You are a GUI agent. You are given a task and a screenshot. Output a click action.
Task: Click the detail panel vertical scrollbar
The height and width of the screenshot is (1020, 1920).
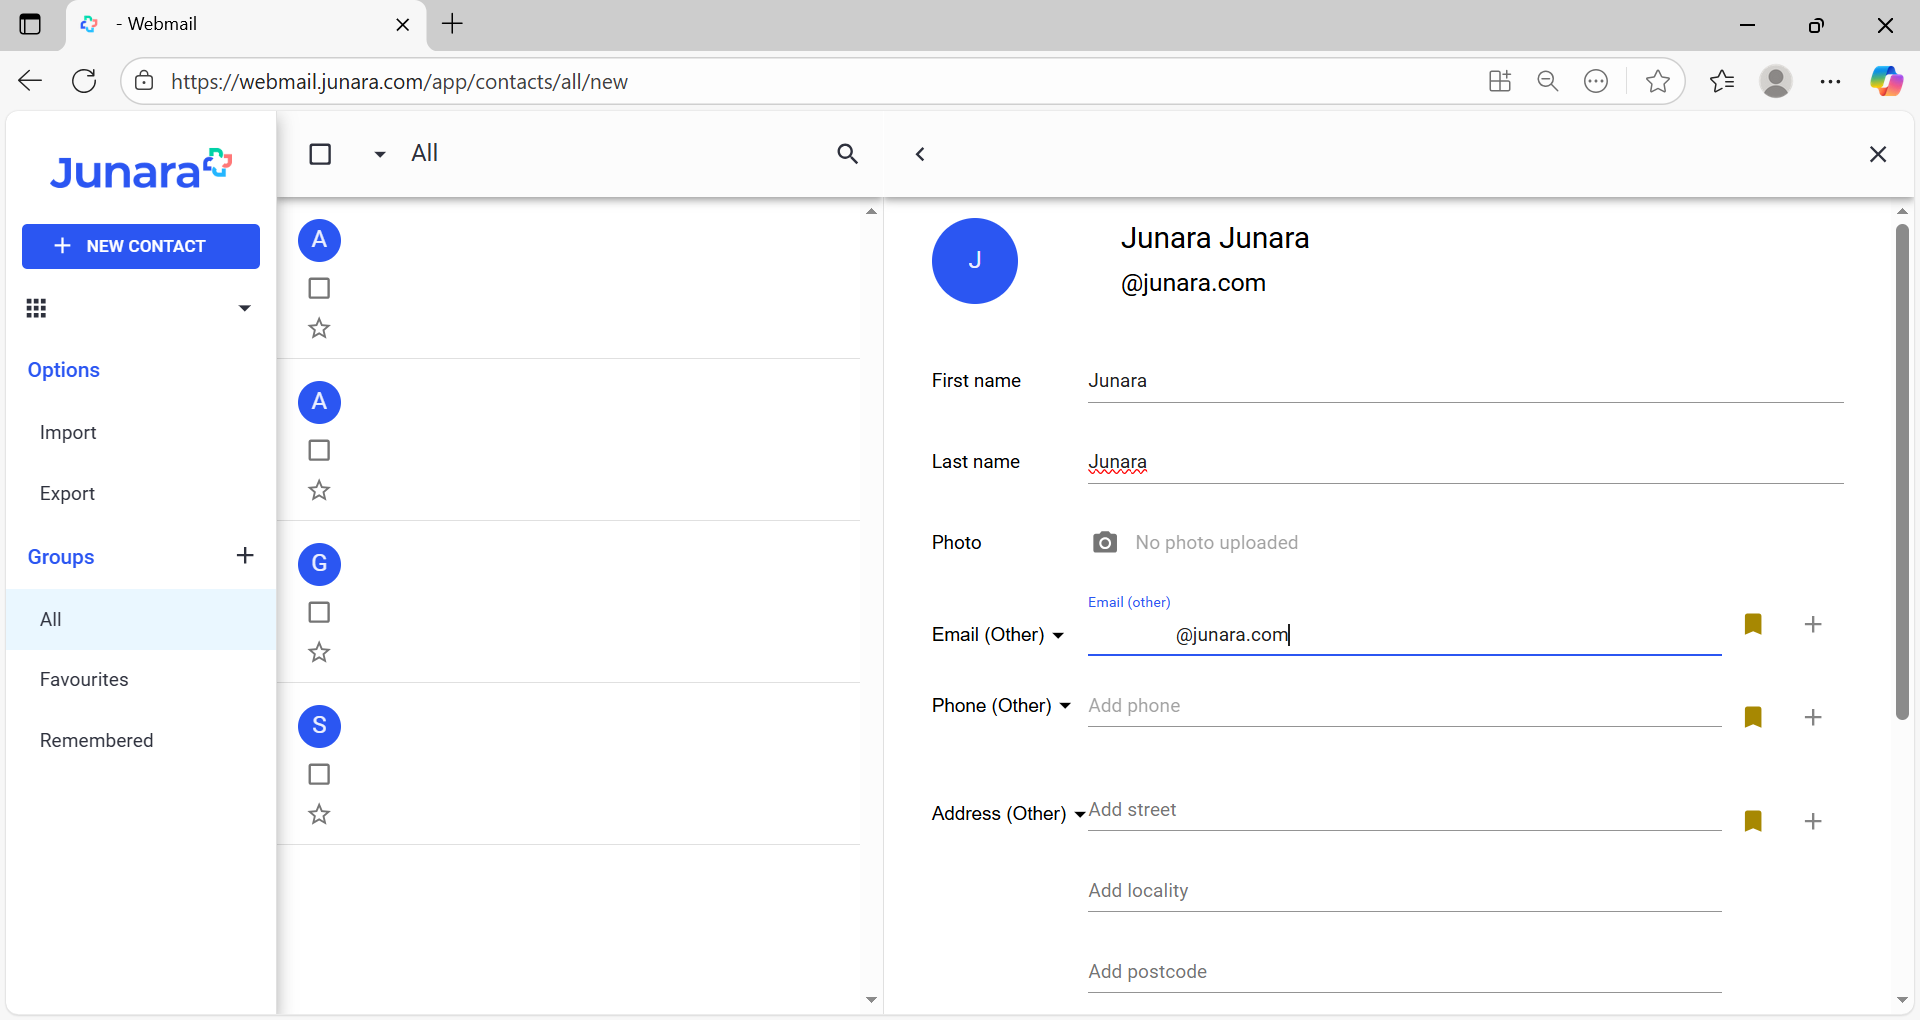coord(1902,472)
